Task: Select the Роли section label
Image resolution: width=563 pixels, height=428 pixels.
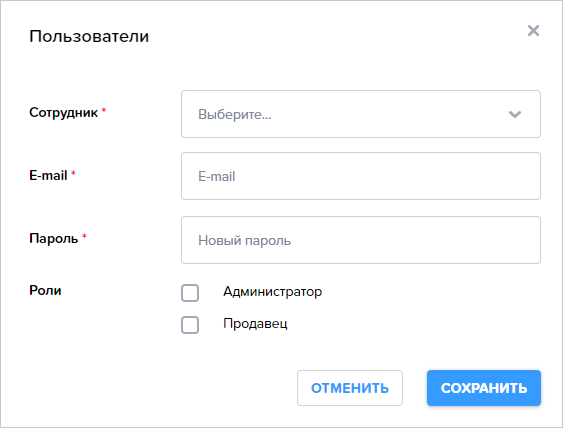Action: (45, 290)
